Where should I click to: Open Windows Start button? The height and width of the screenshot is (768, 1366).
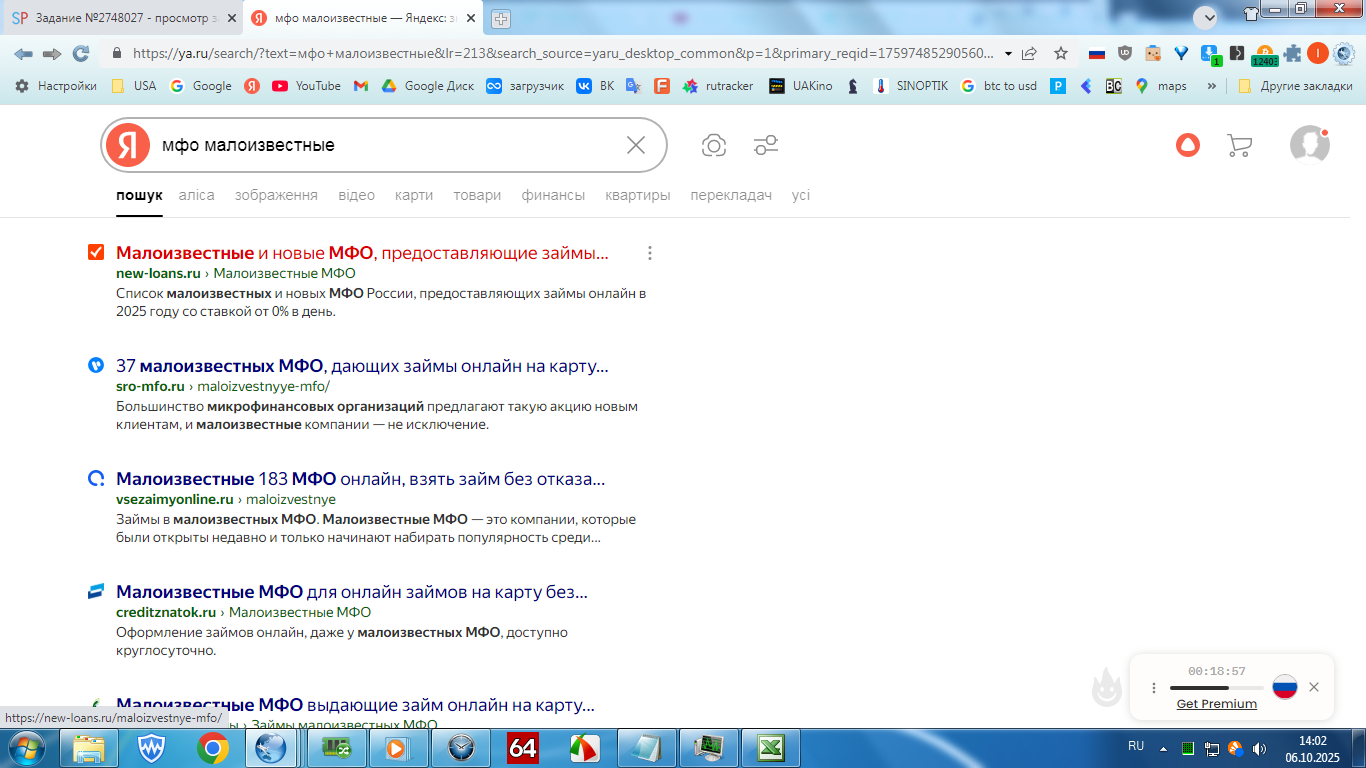coord(25,748)
